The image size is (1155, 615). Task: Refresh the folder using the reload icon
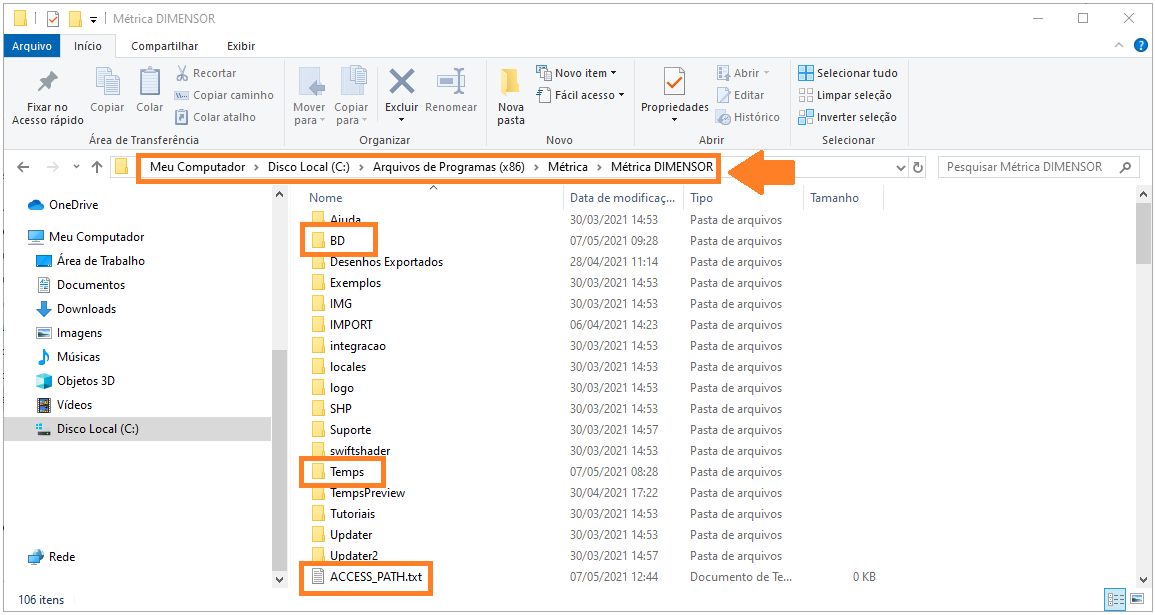click(918, 167)
